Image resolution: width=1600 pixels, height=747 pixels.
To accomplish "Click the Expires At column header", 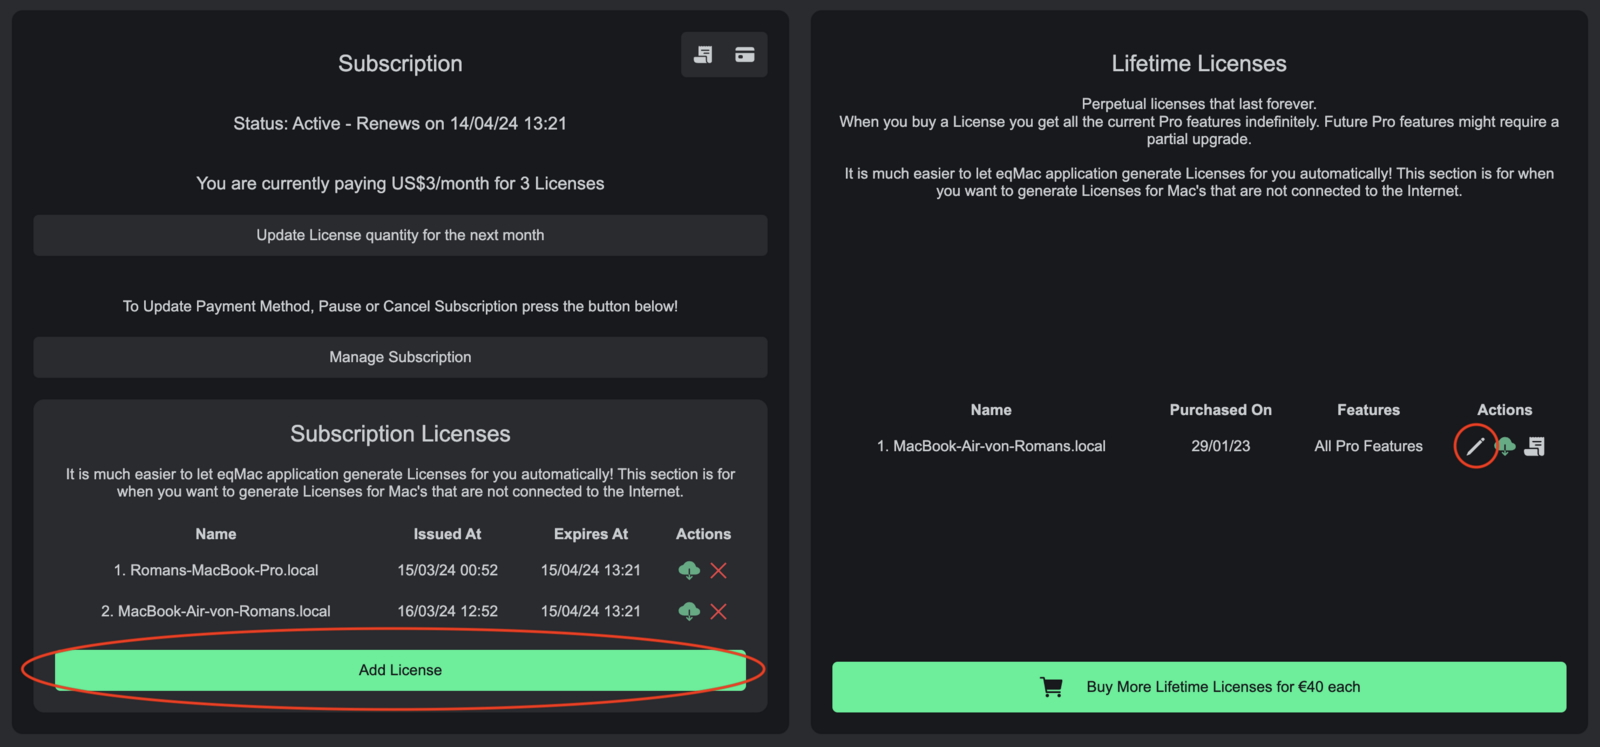I will click(591, 534).
